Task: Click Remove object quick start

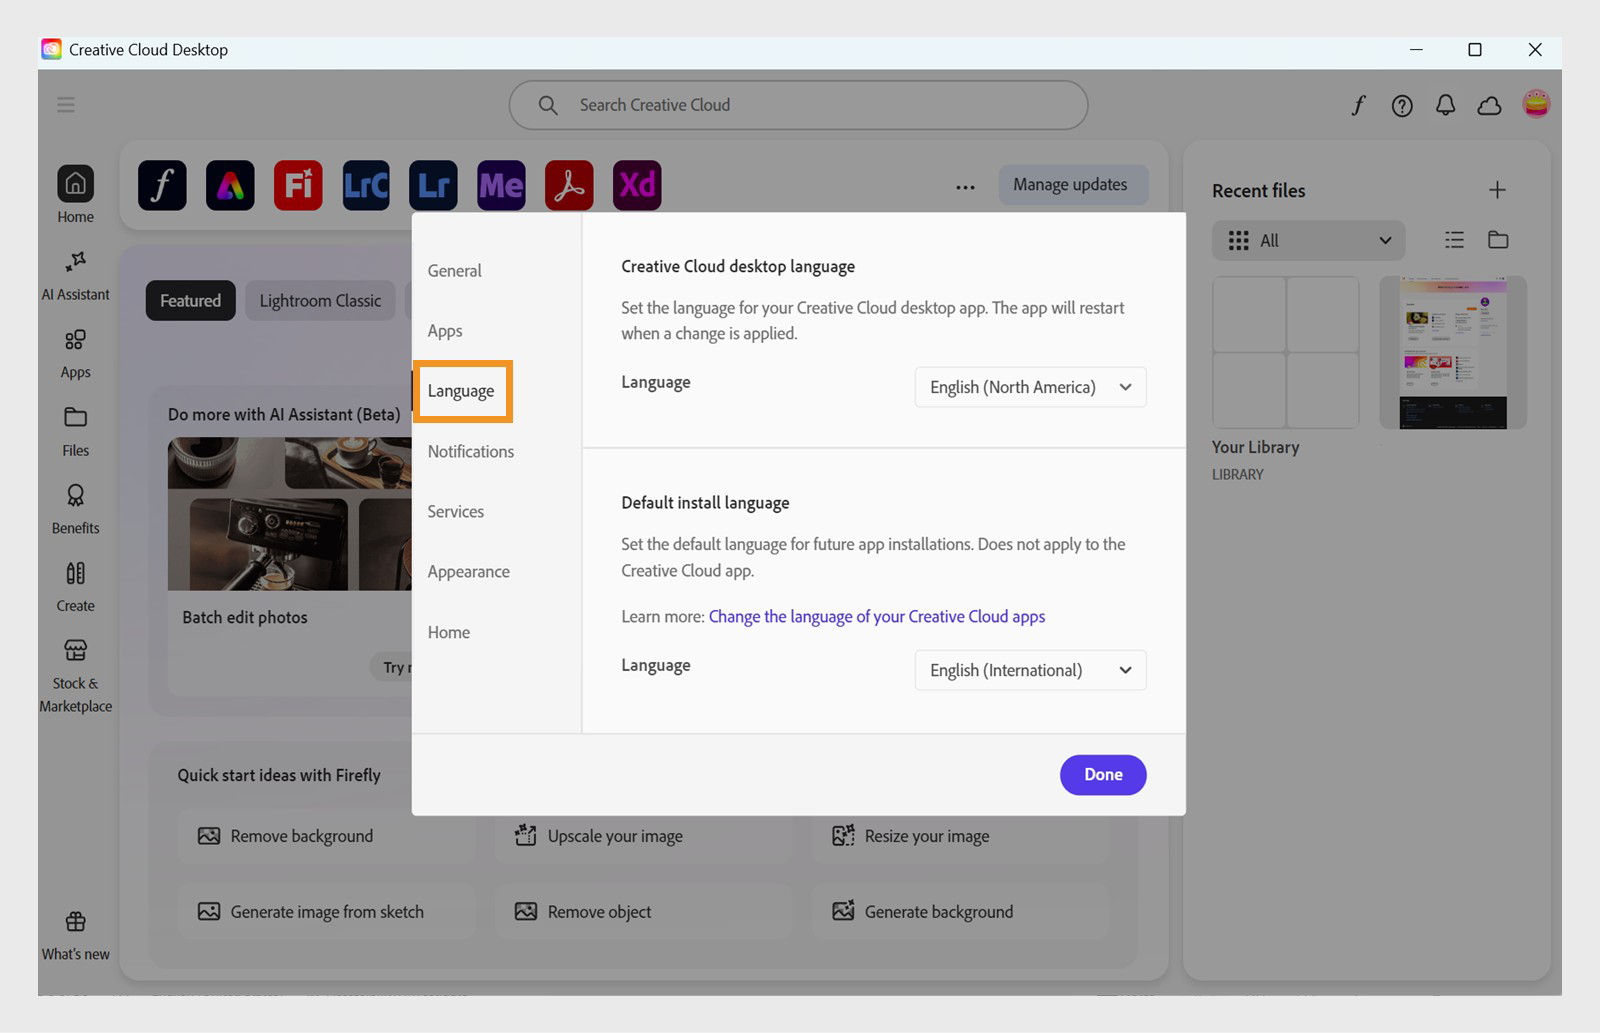Action: click(x=643, y=912)
